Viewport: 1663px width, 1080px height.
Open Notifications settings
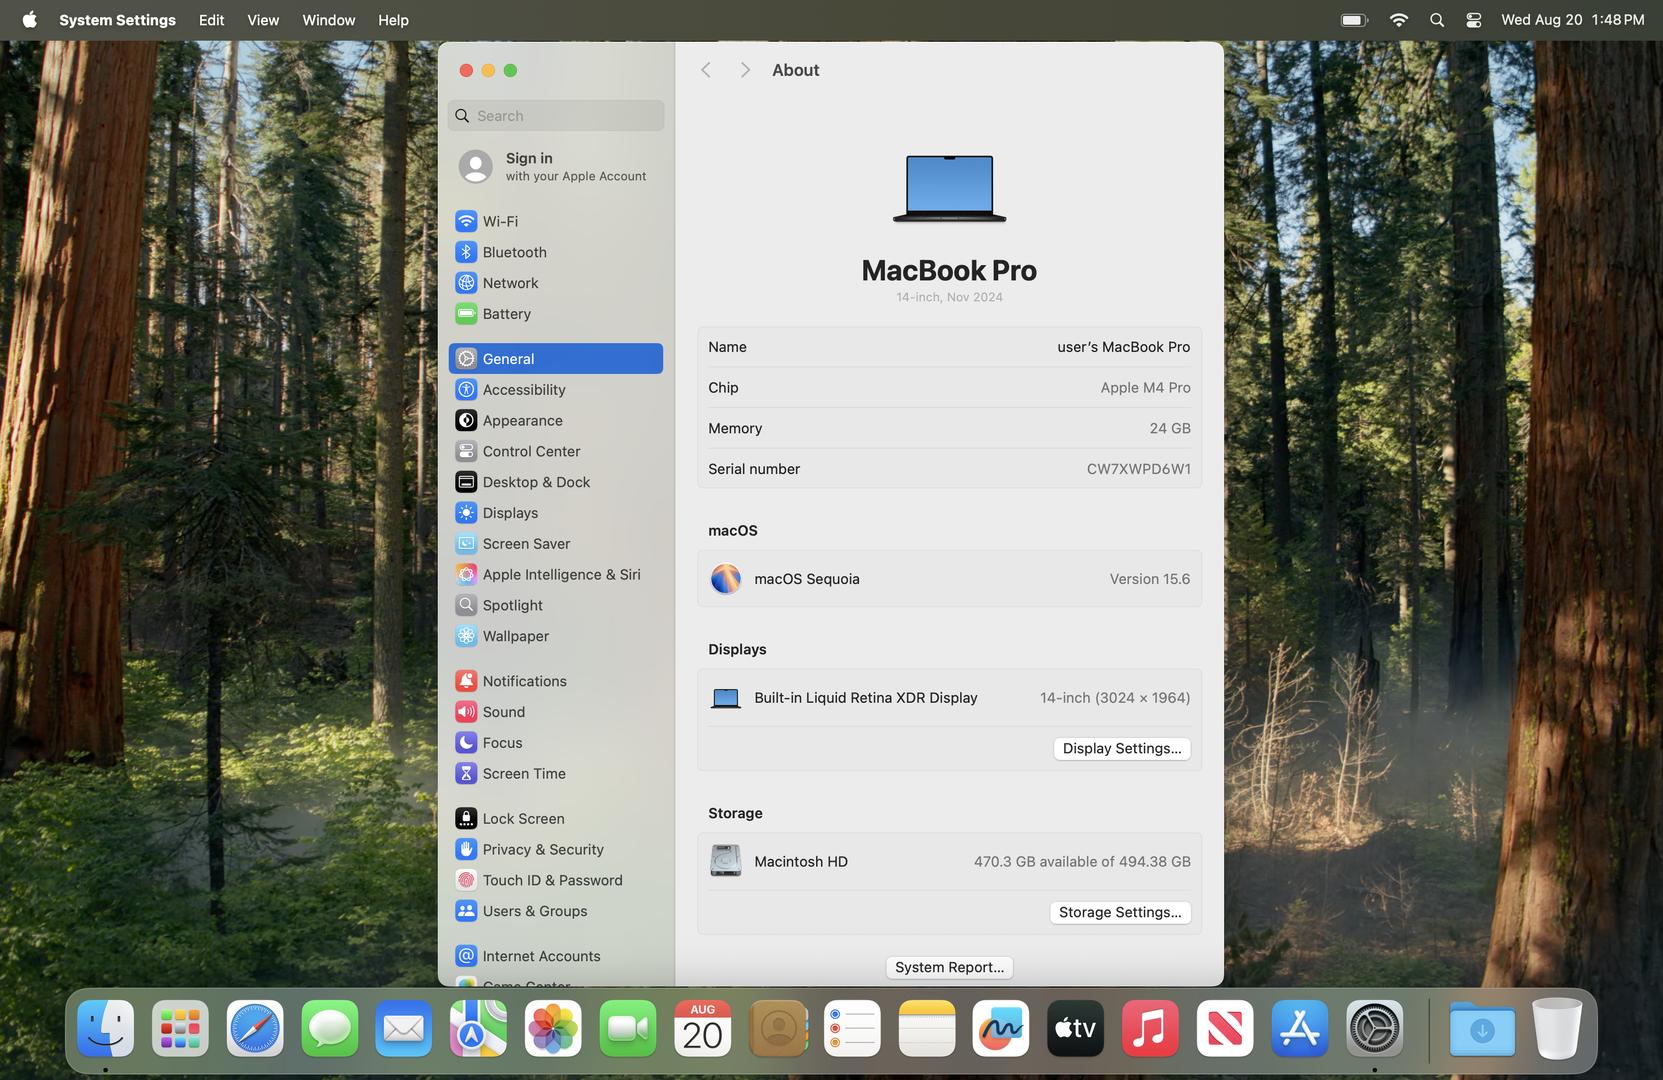pos(555,681)
